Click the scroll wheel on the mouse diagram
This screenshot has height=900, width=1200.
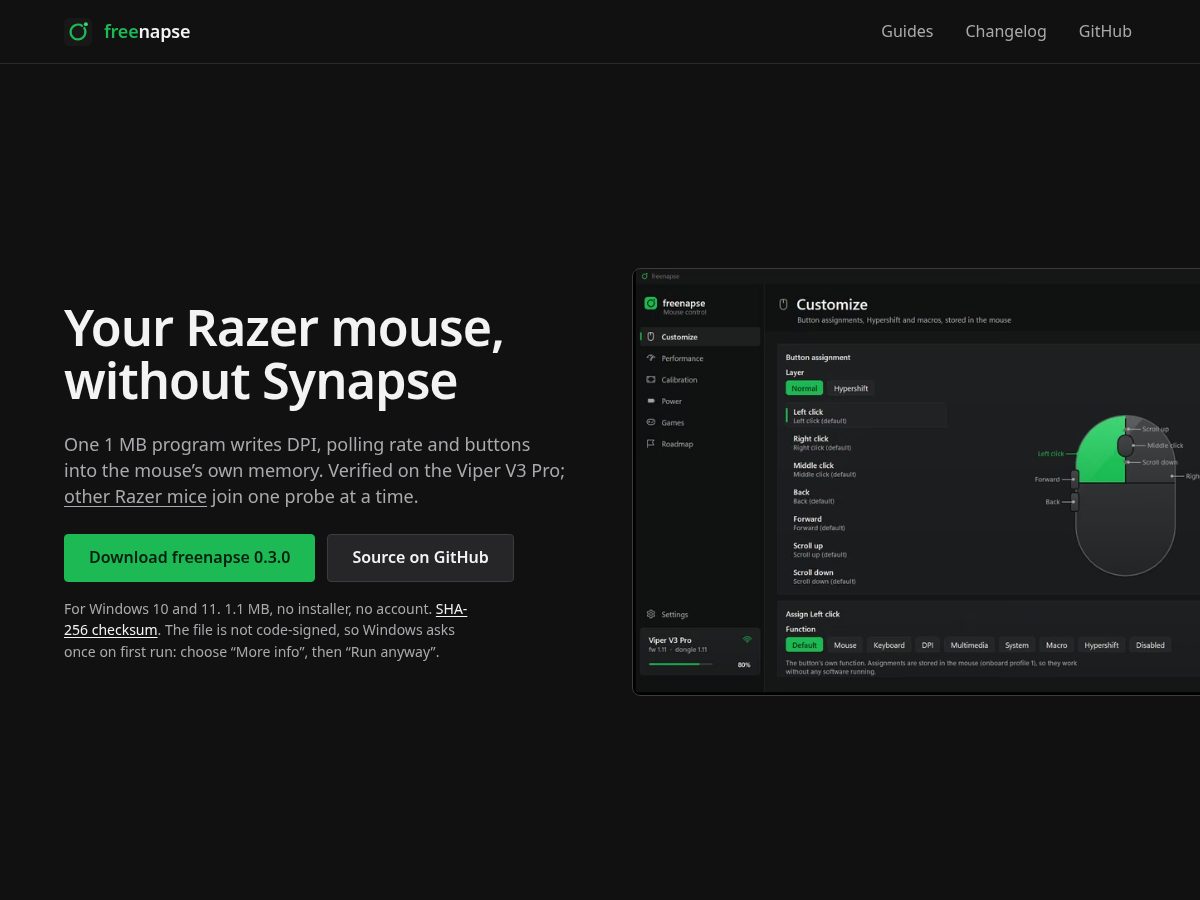click(x=1125, y=446)
